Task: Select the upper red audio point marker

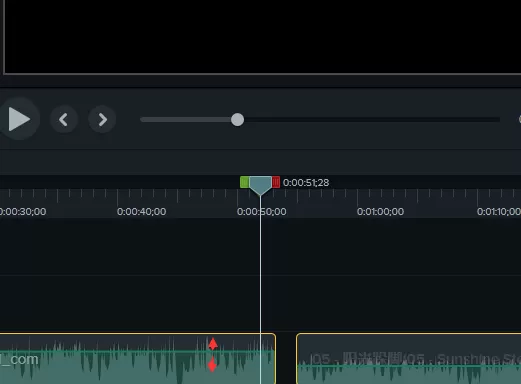Action: [x=213, y=344]
